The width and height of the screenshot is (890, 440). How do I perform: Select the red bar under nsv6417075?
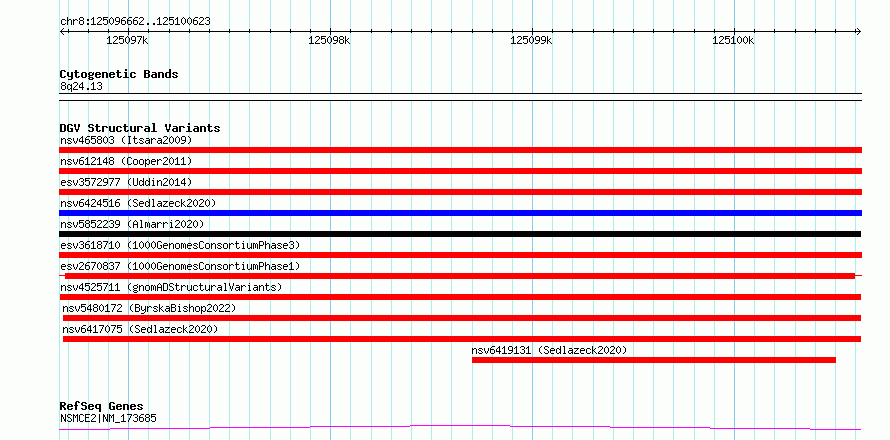point(461,339)
